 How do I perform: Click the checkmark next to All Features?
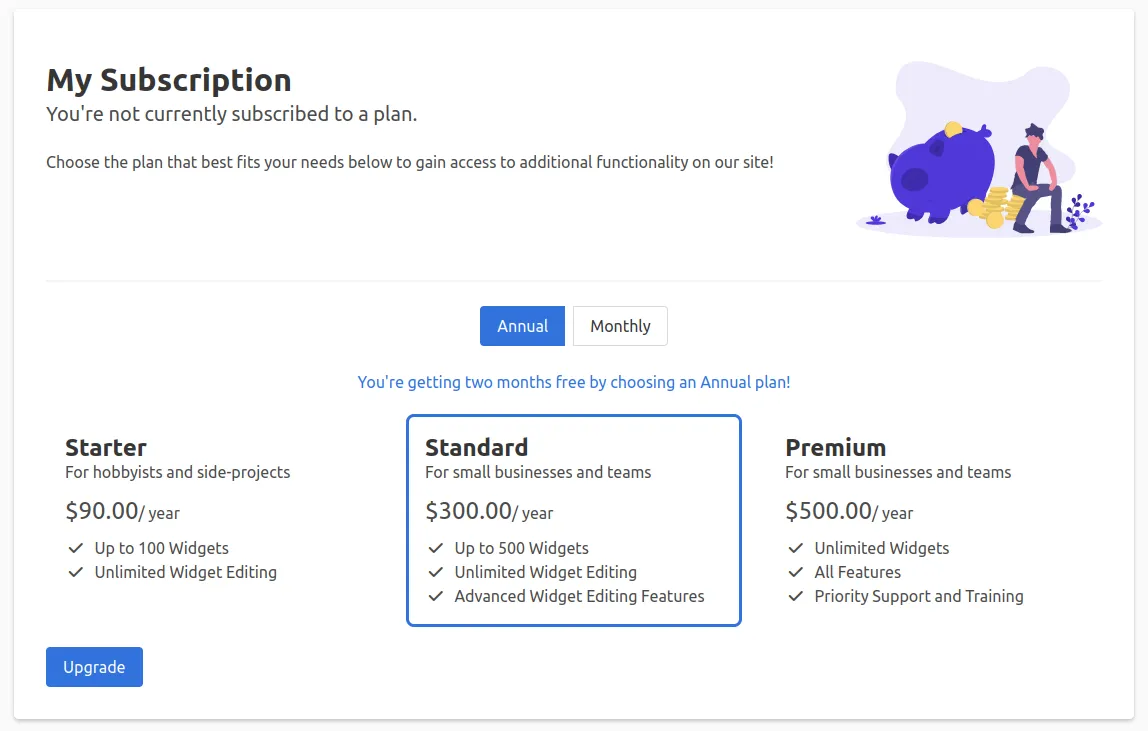(795, 572)
